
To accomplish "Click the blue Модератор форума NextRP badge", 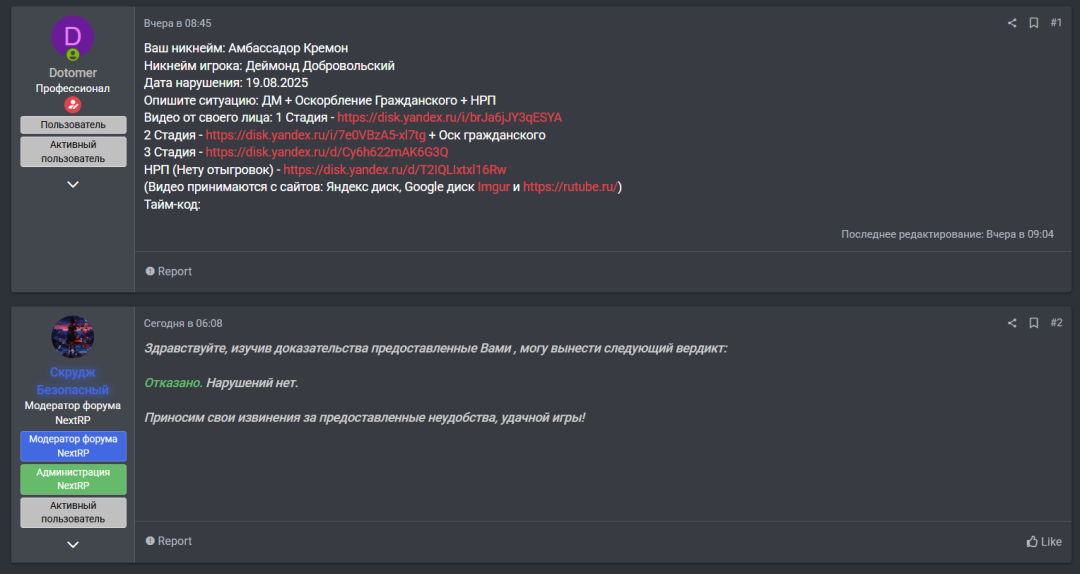I will pyautogui.click(x=73, y=446).
